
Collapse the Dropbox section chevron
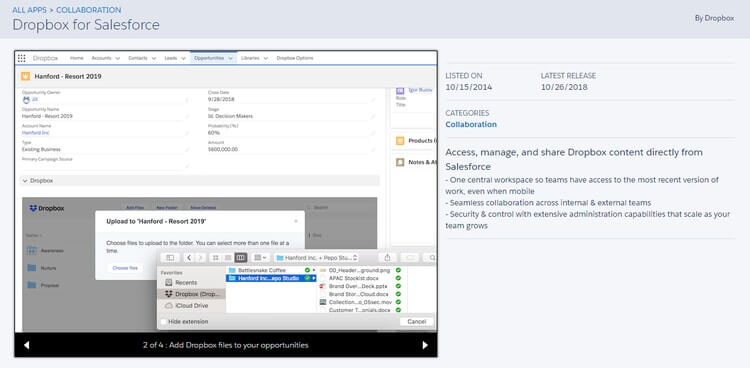(25, 181)
